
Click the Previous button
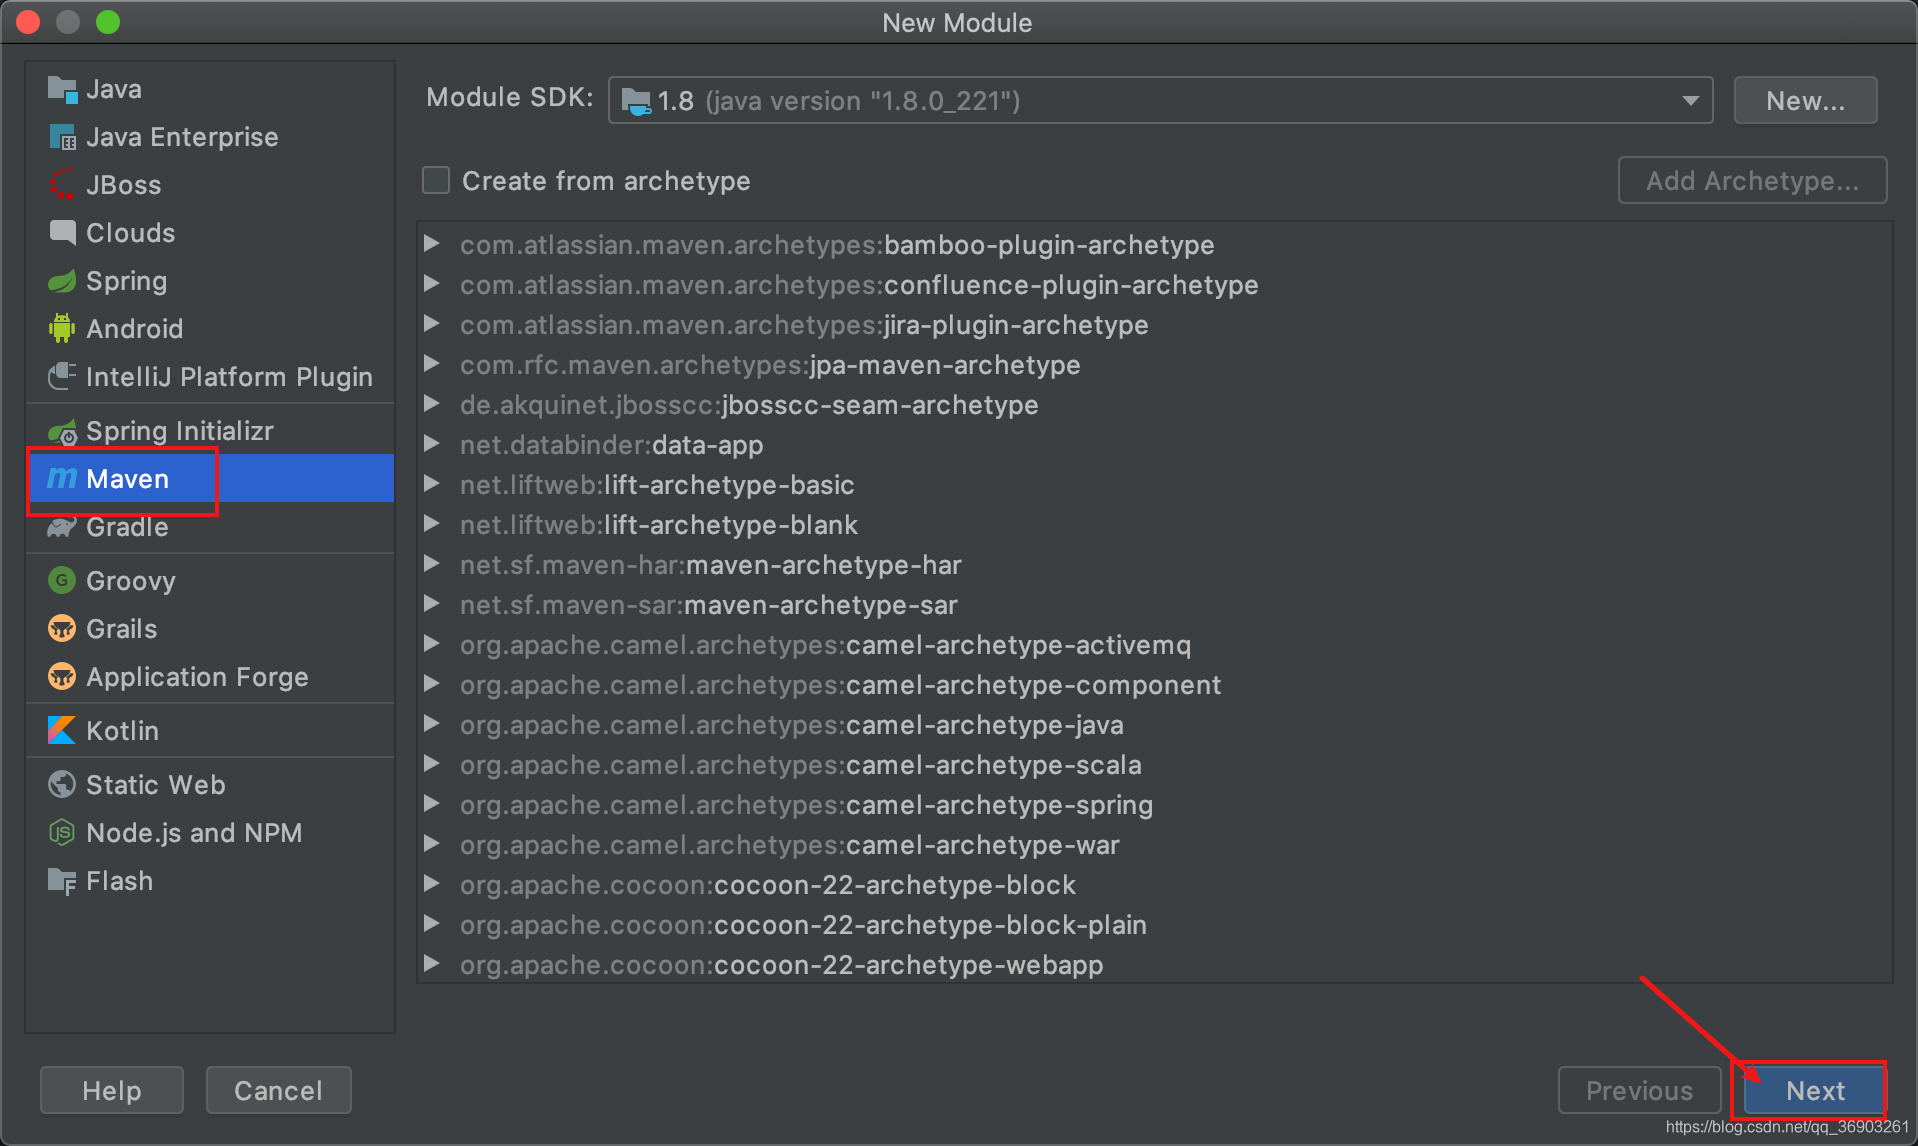[1639, 1090]
